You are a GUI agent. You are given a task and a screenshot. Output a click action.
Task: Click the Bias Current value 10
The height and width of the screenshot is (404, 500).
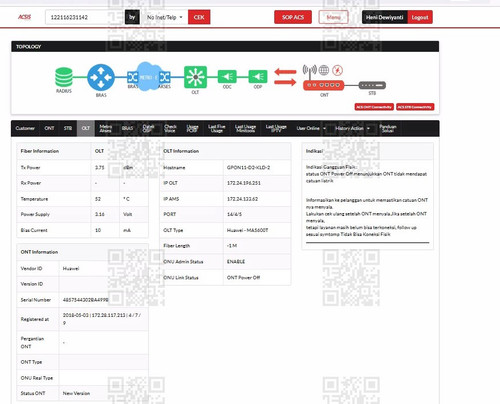(98, 230)
